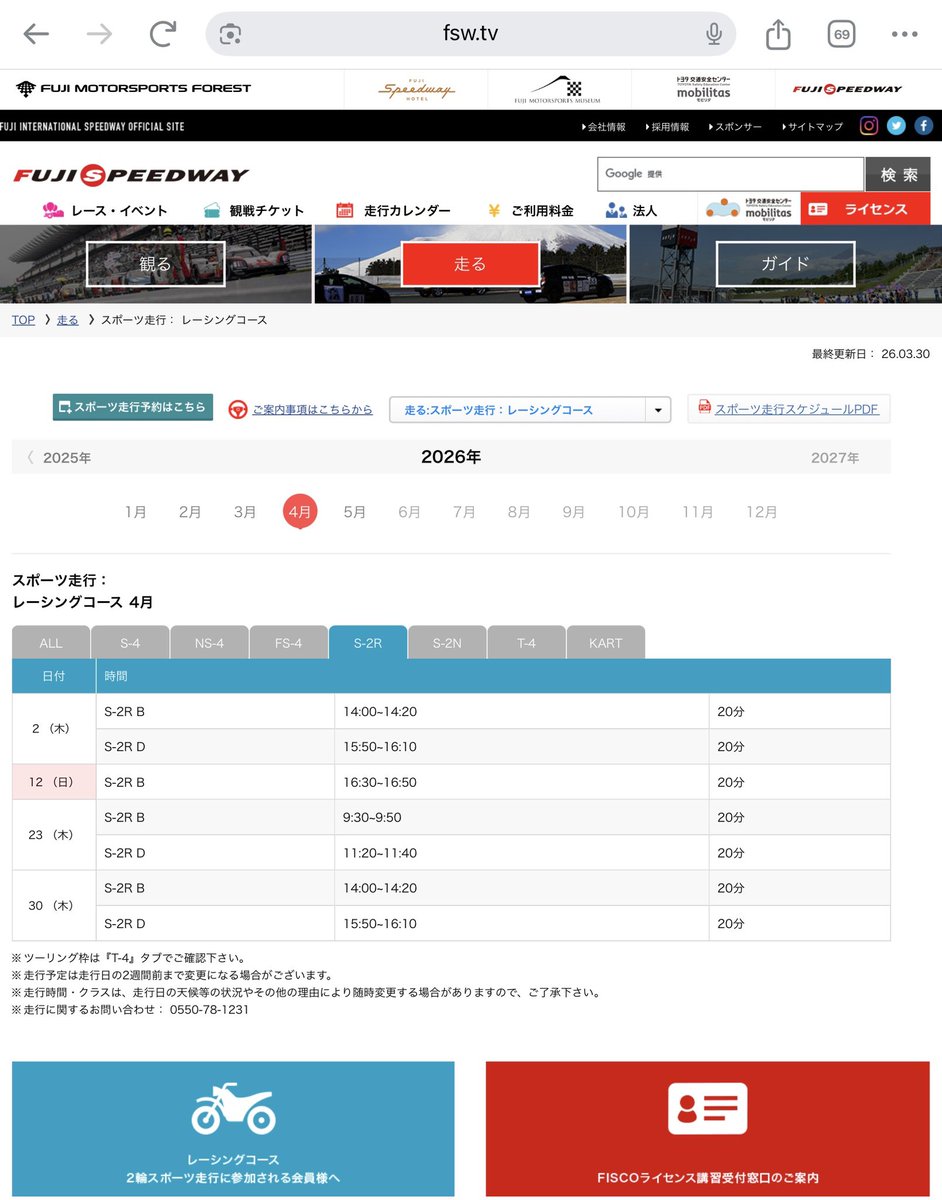Open the Instagram icon link
This screenshot has width=942, height=1200.
pyautogui.click(x=870, y=126)
